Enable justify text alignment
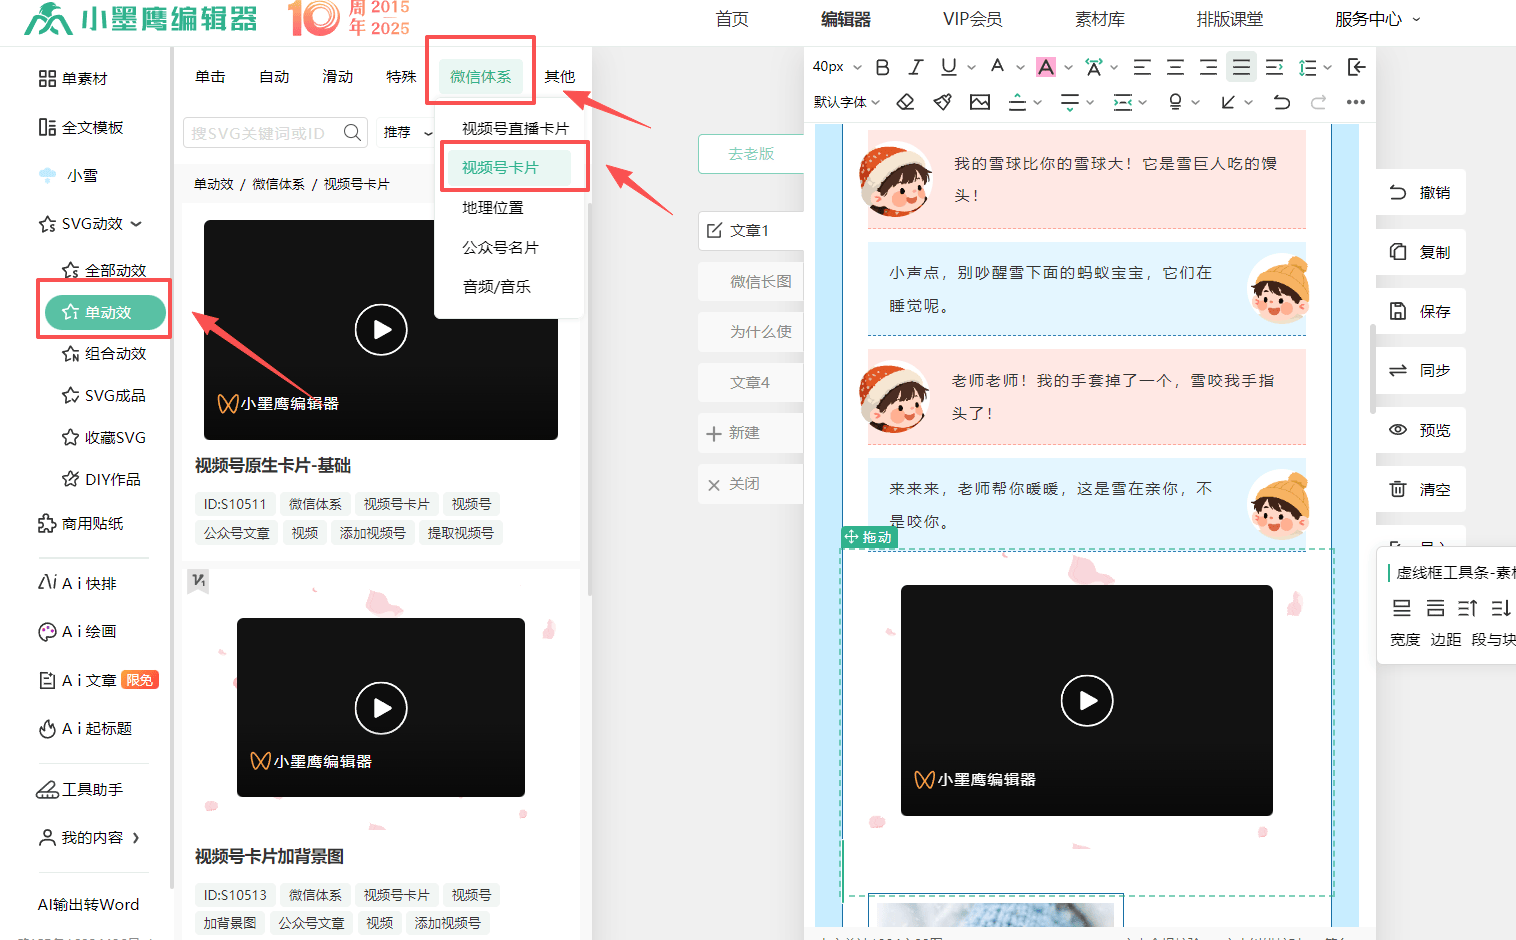This screenshot has width=1516, height=940. coord(1241,67)
